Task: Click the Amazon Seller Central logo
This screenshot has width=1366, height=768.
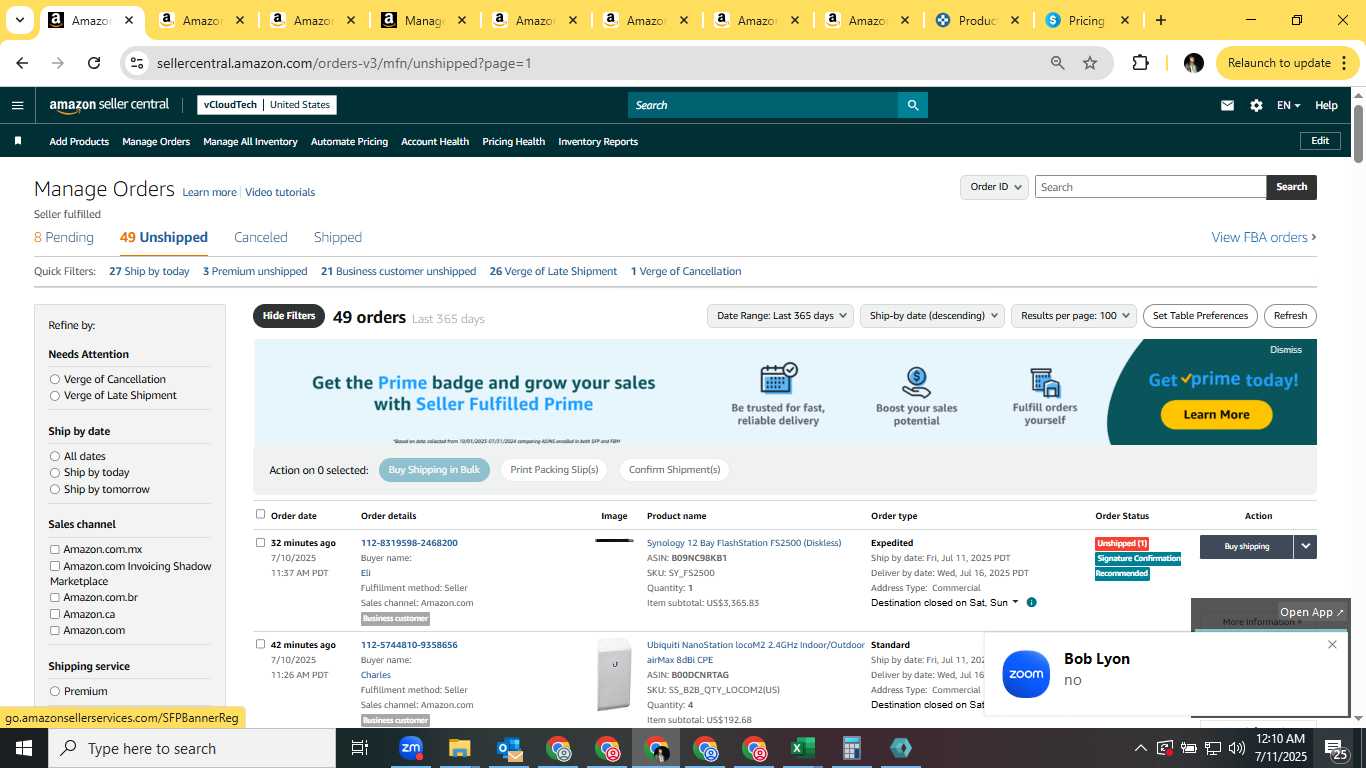Action: [109, 105]
